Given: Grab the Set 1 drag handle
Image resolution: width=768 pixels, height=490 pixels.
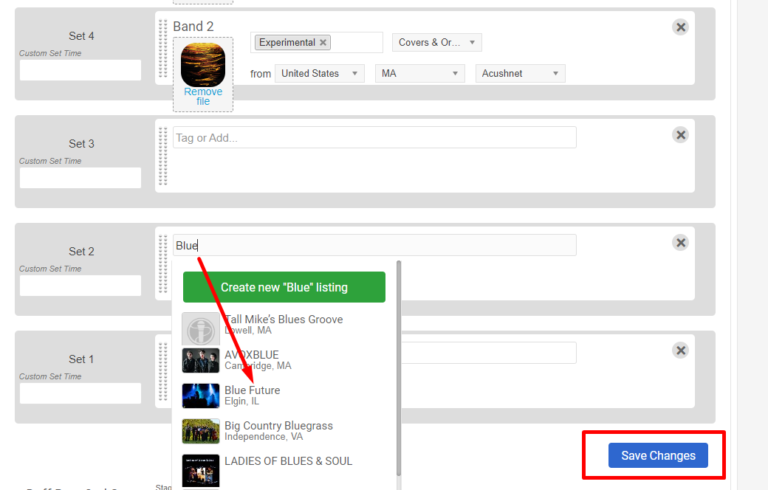Looking at the screenshot, I should coord(163,371).
